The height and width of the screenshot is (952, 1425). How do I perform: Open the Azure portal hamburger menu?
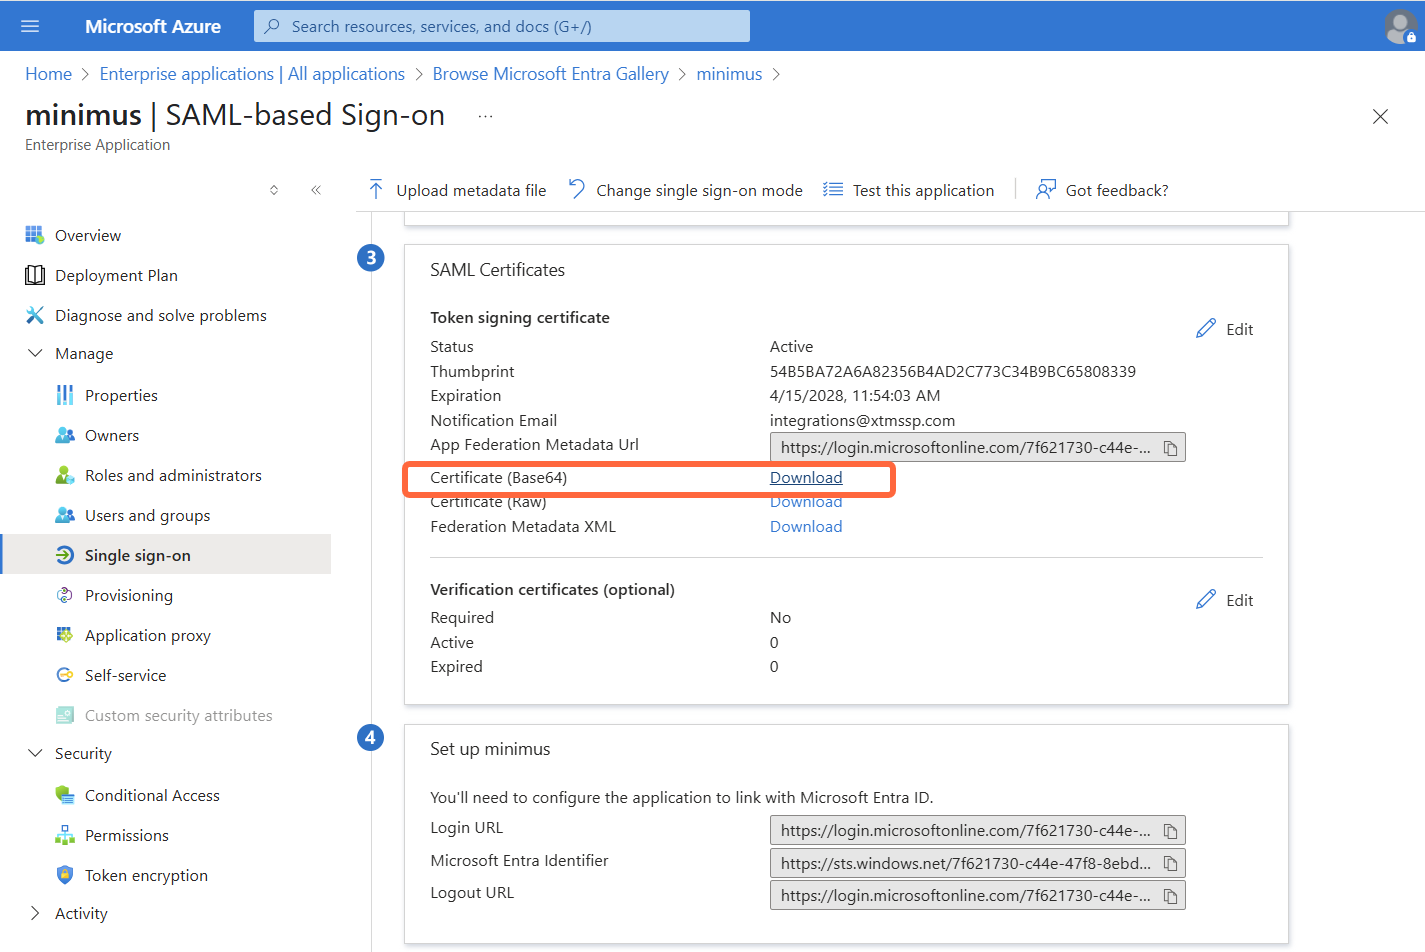pos(27,25)
